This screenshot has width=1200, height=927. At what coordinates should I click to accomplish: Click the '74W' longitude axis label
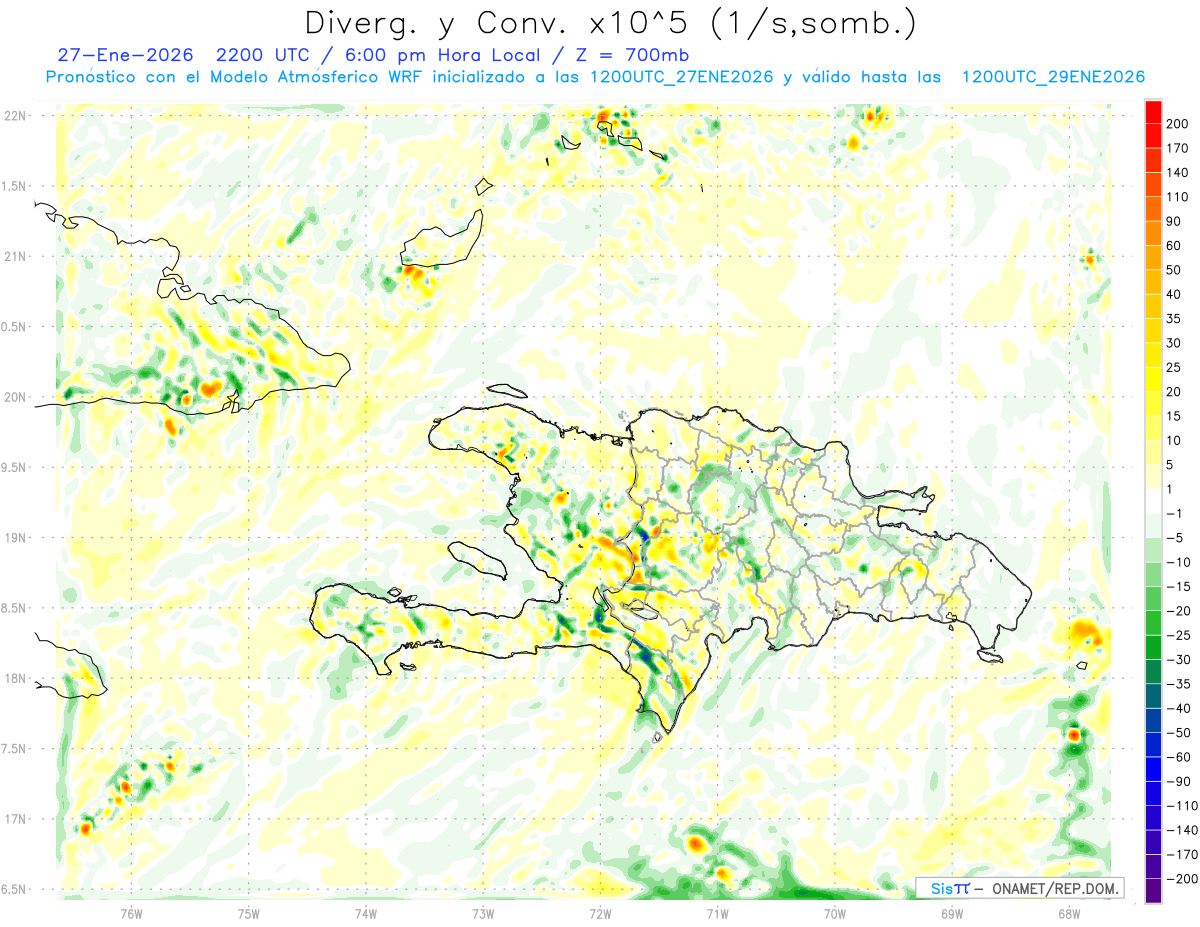coord(366,913)
